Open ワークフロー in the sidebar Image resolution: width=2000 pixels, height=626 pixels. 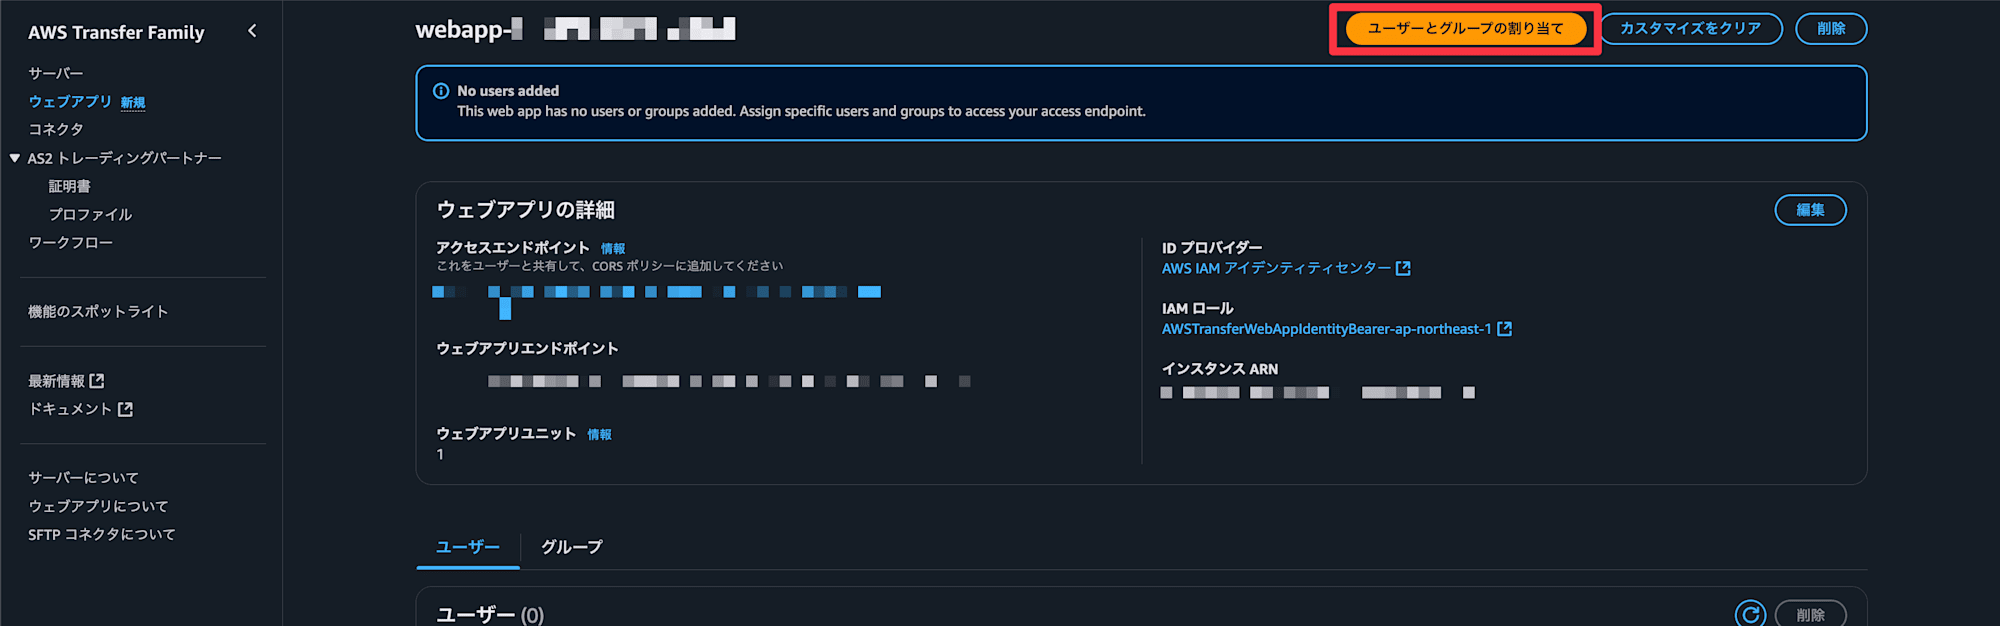(x=71, y=242)
